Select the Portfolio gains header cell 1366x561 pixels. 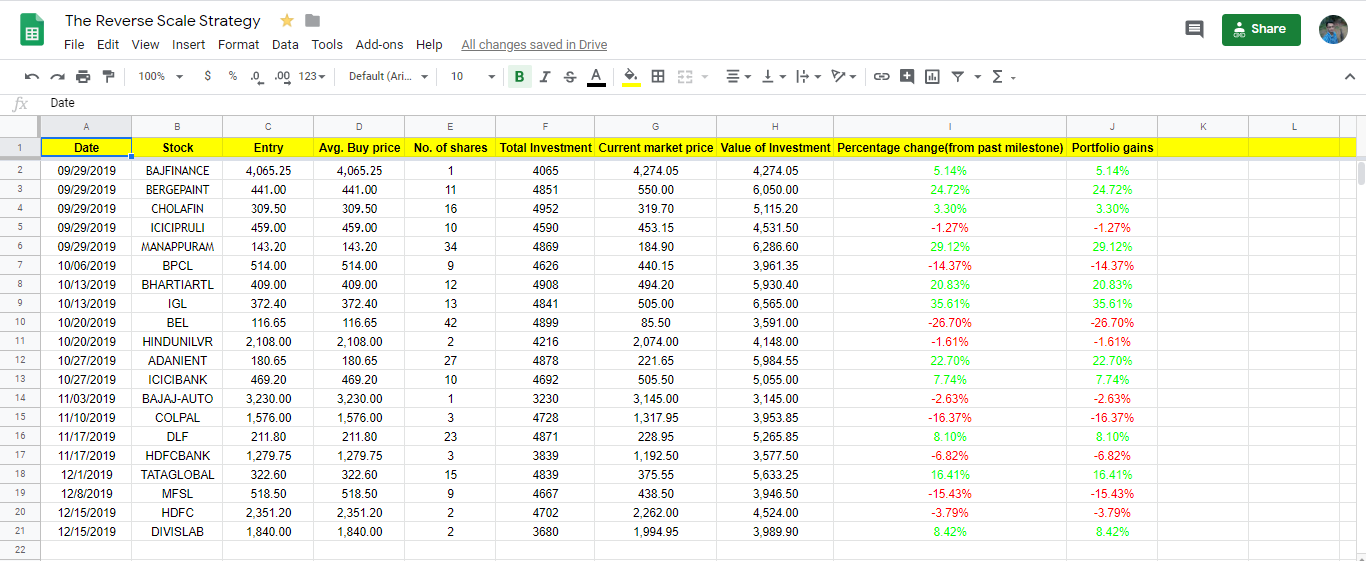pyautogui.click(x=1112, y=148)
